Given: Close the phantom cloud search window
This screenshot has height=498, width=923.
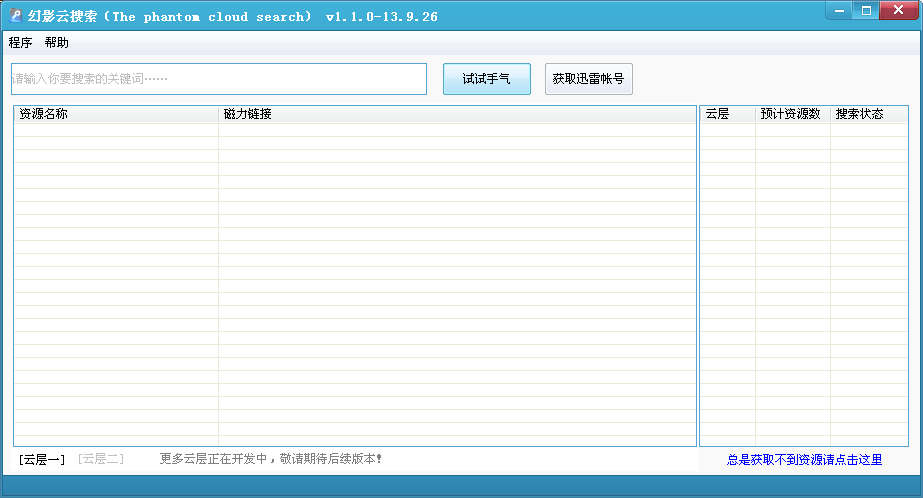Looking at the screenshot, I should pyautogui.click(x=898, y=10).
